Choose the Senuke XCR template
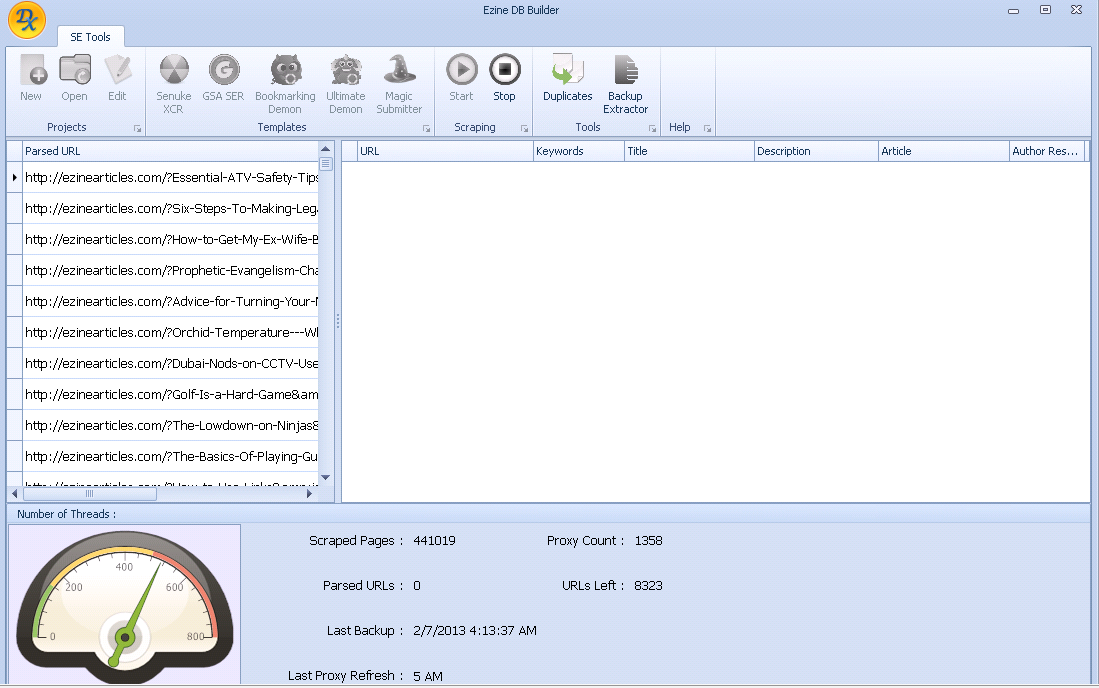1099x688 pixels. point(174,84)
